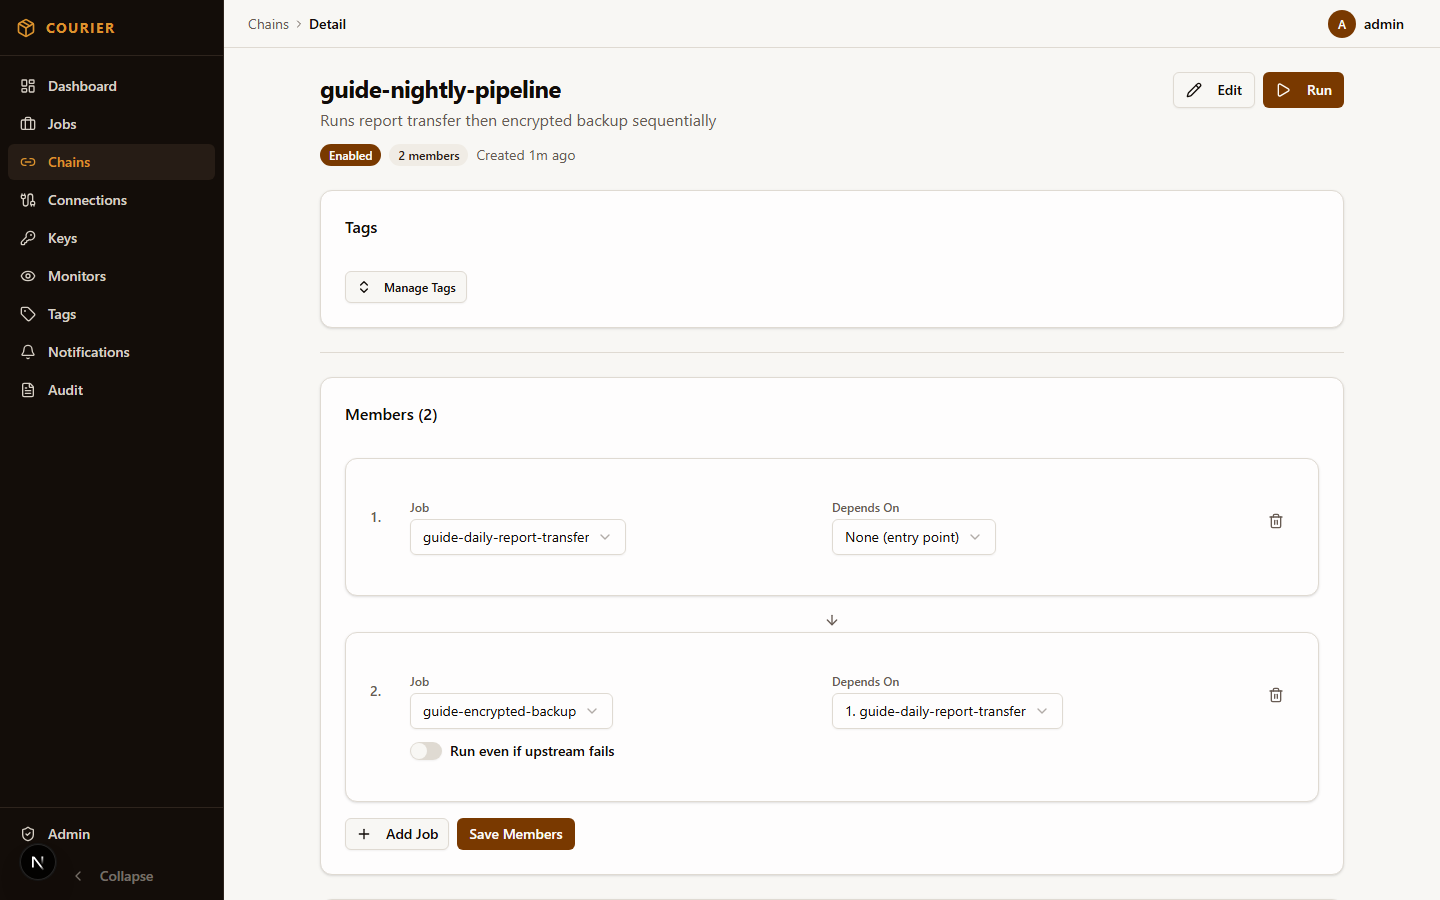The height and width of the screenshot is (900, 1440).
Task: Collapse the sidebar navigation
Action: (x=113, y=876)
